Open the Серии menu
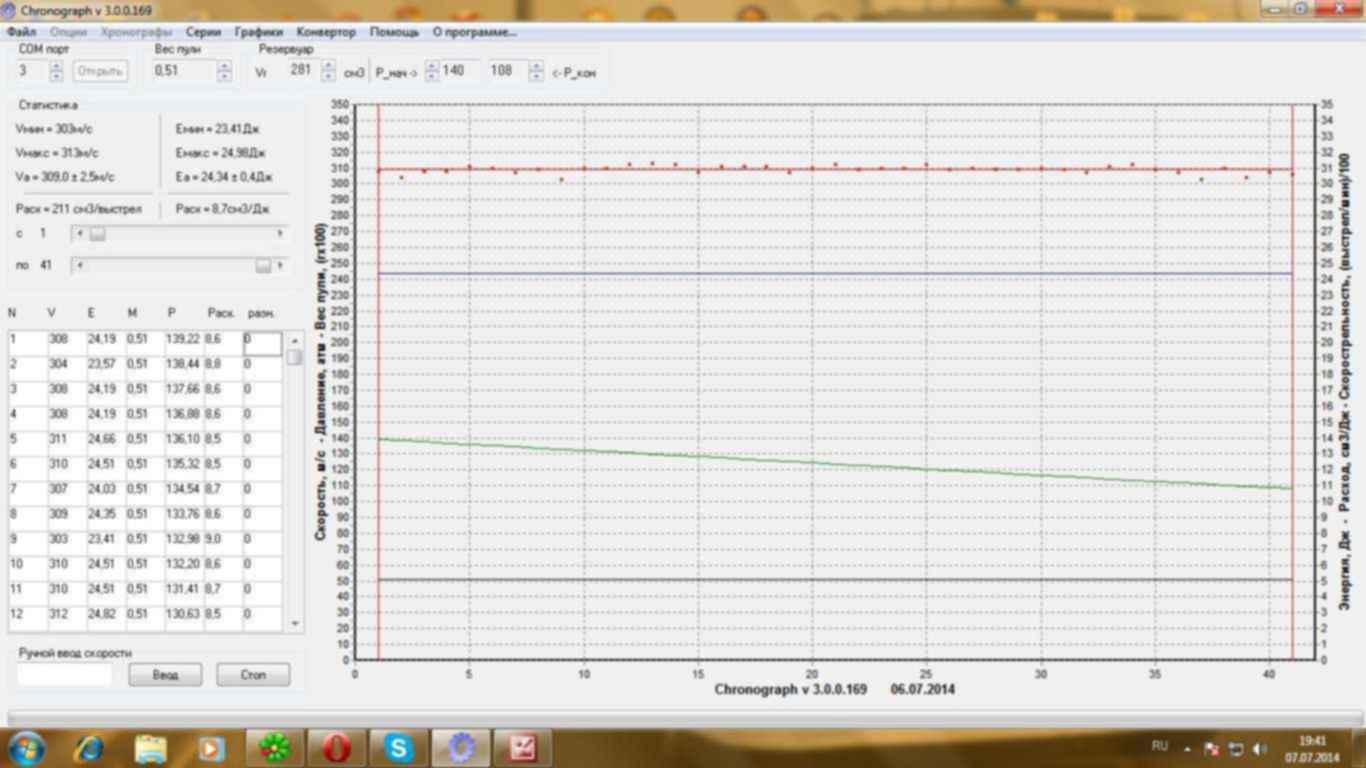This screenshot has height=768, width=1366. (203, 32)
